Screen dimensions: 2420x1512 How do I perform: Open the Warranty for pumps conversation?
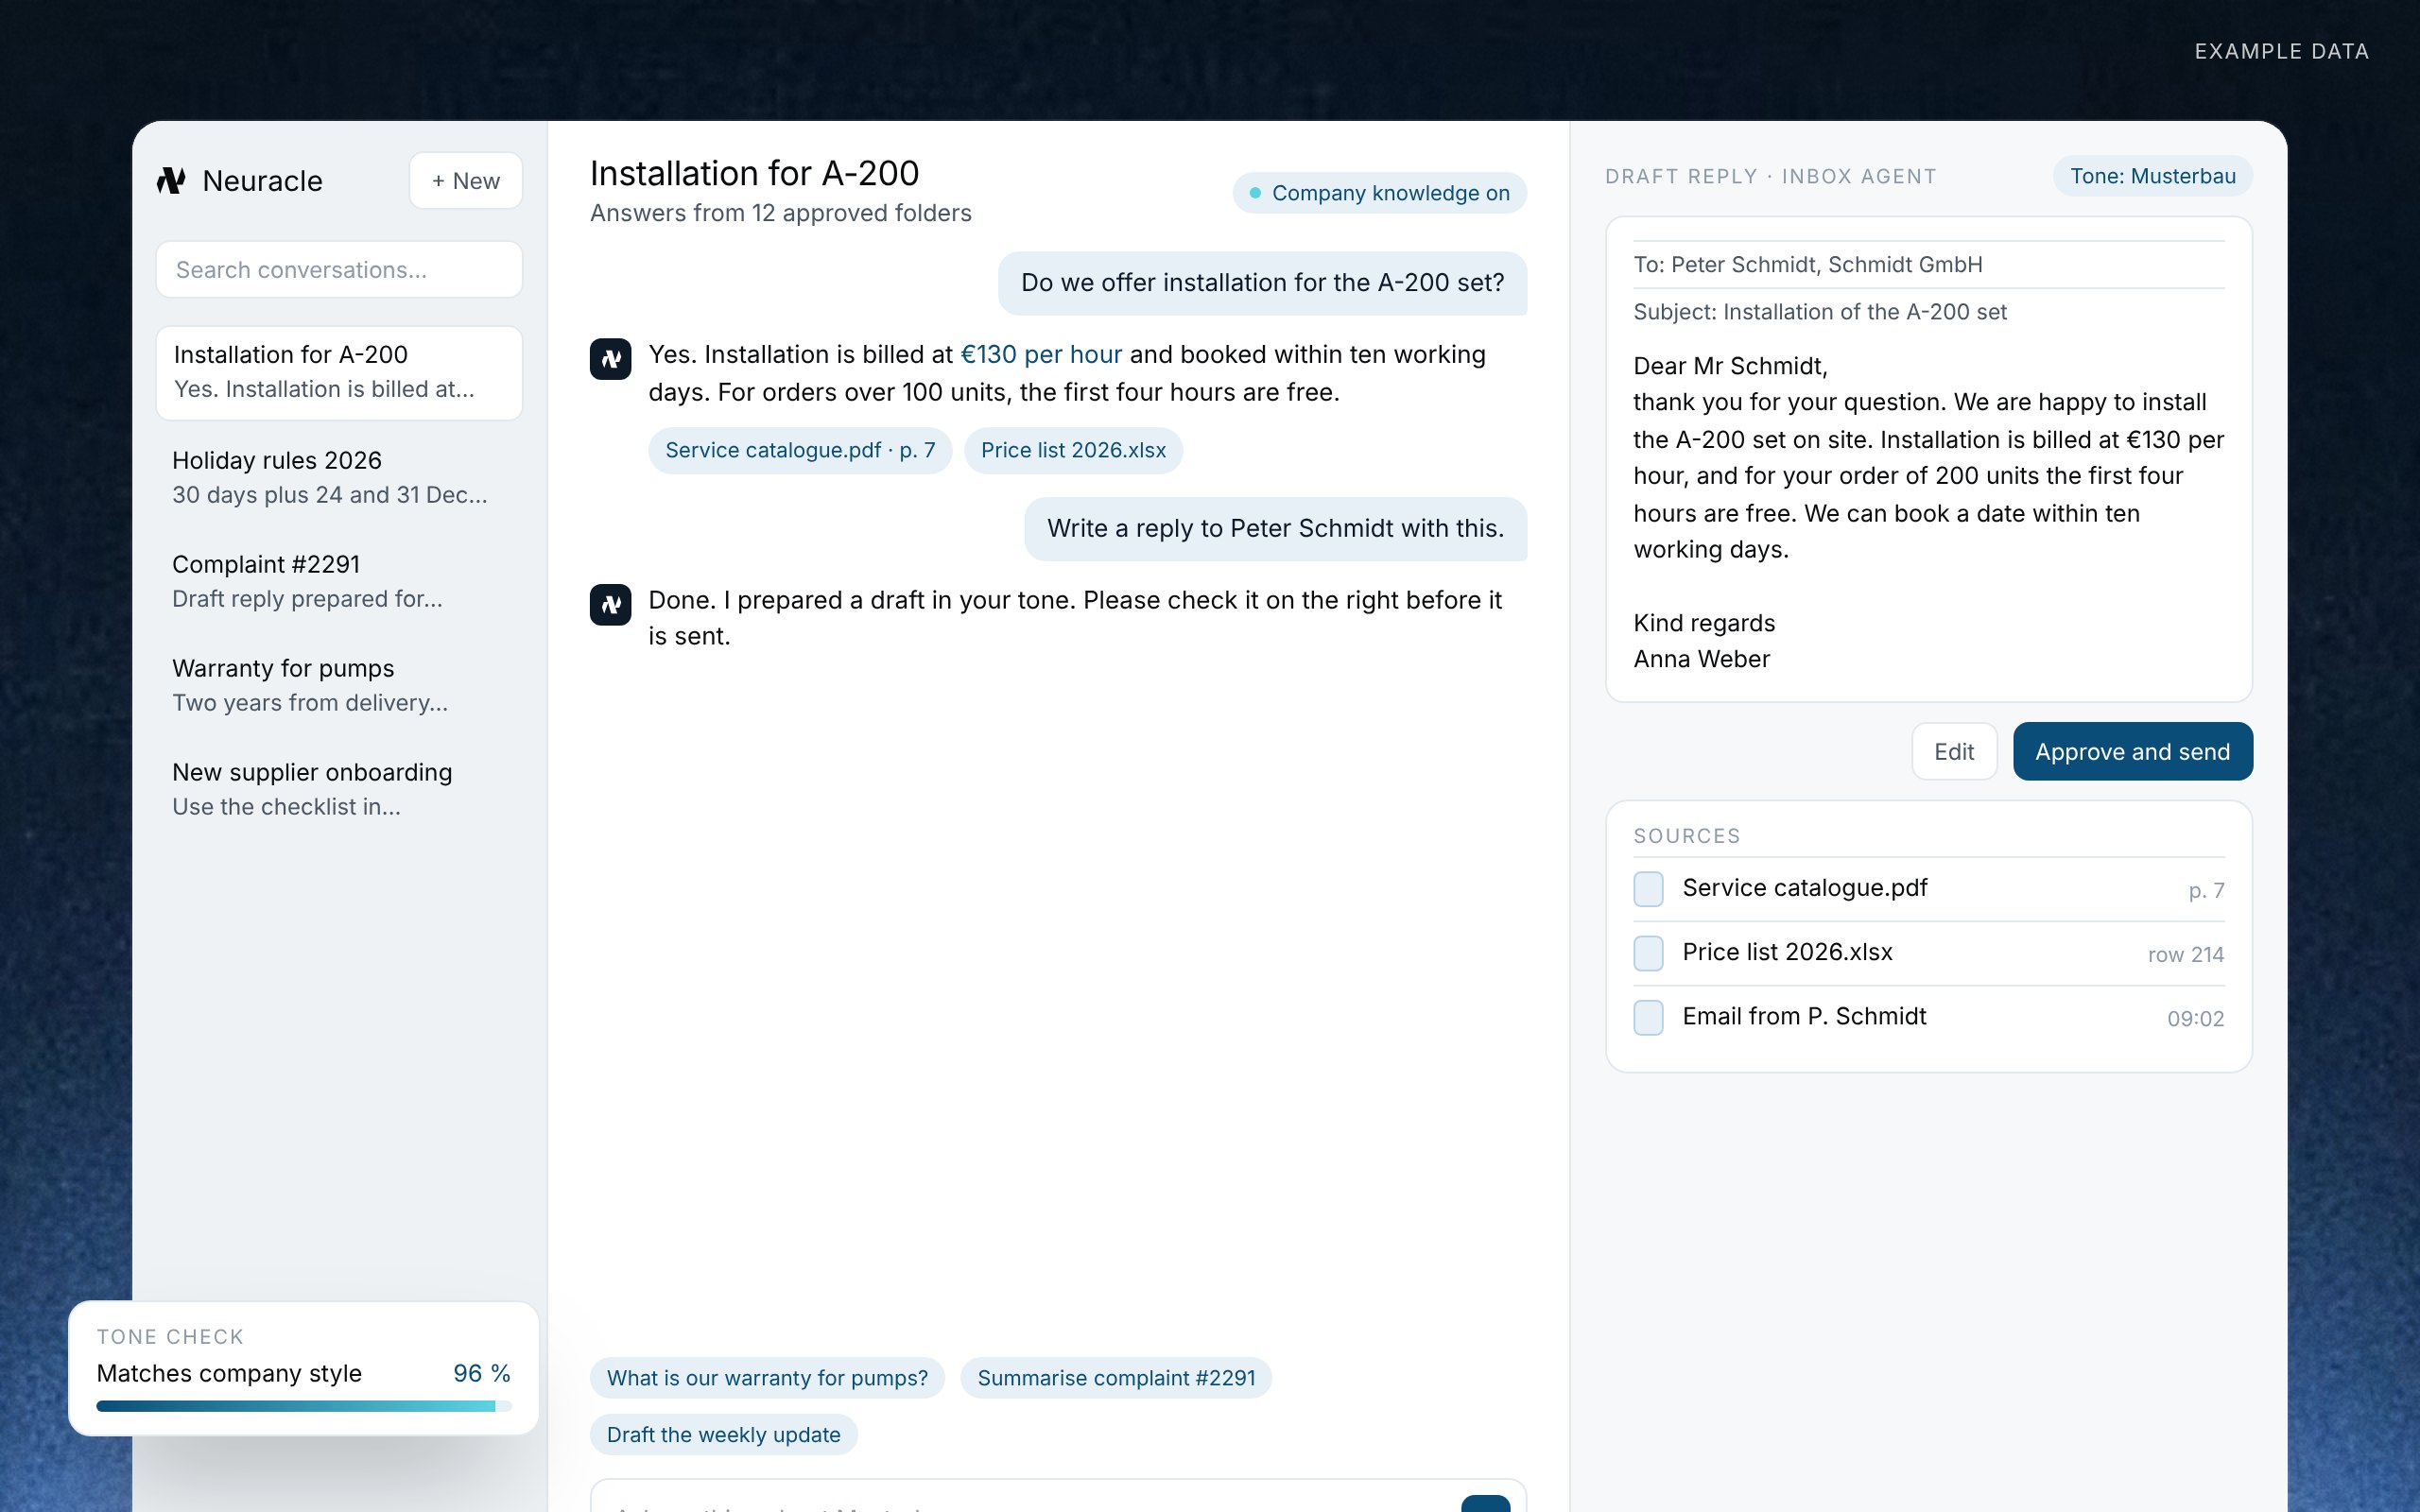(x=339, y=685)
